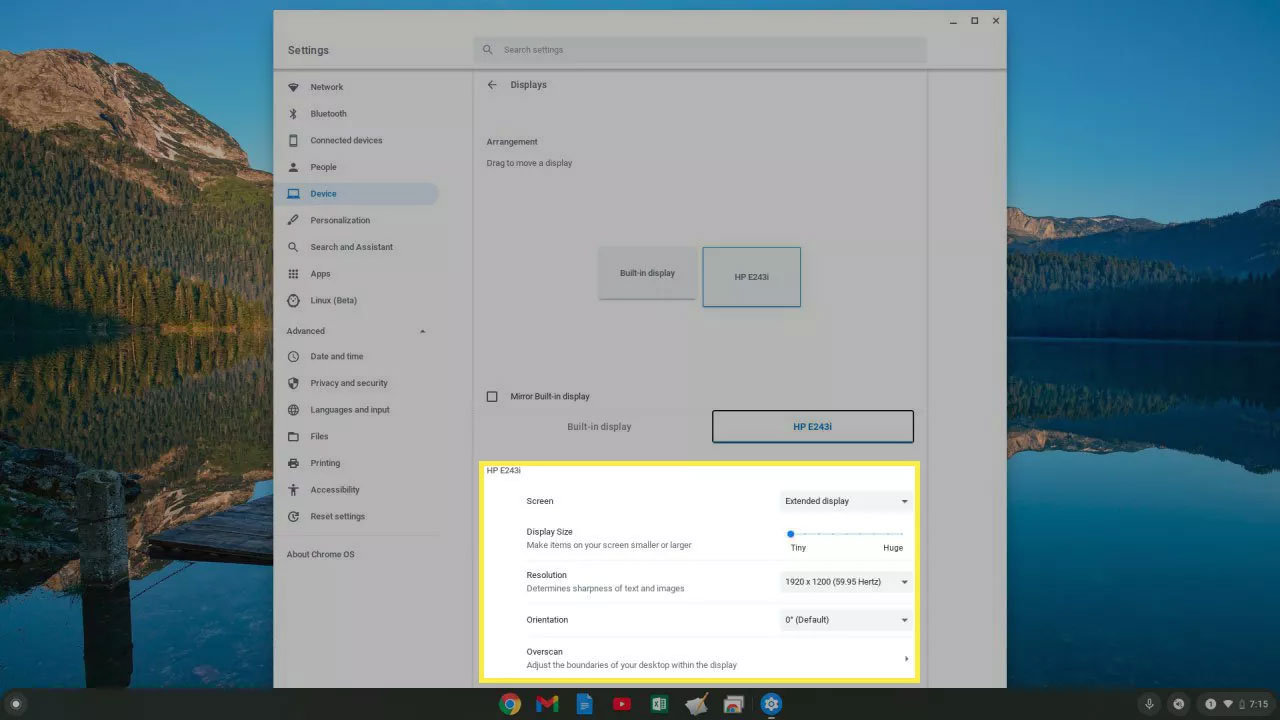This screenshot has height=720, width=1280.
Task: Click the Apps grid icon
Action: tap(293, 274)
